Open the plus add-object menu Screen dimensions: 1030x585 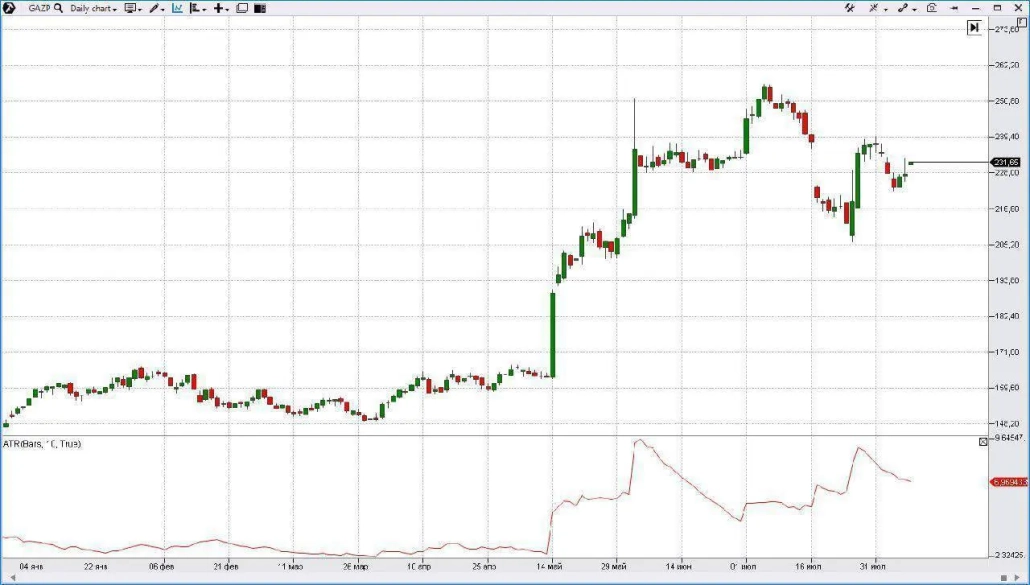[x=221, y=8]
